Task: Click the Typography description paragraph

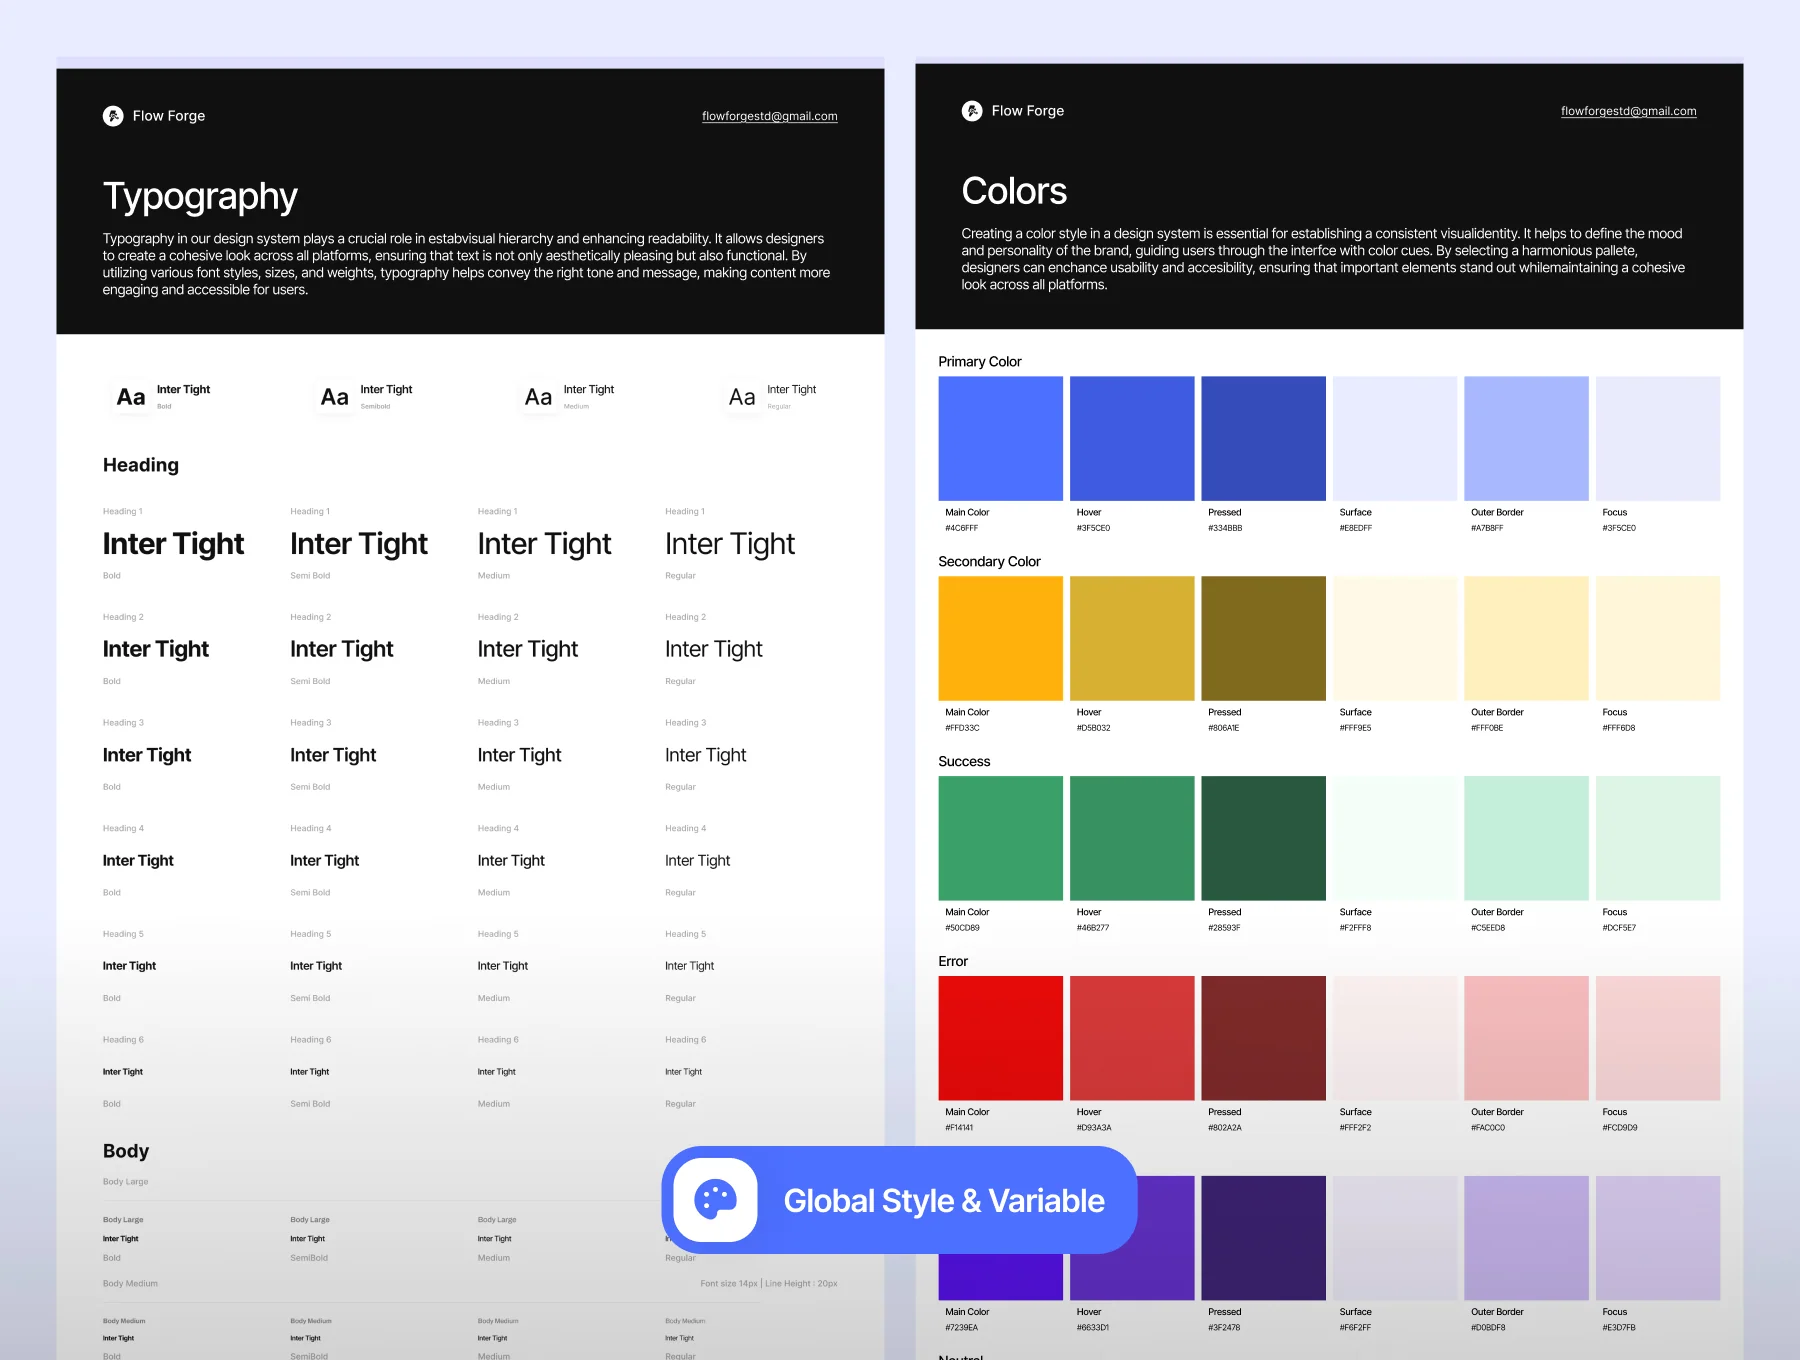Action: [x=466, y=264]
